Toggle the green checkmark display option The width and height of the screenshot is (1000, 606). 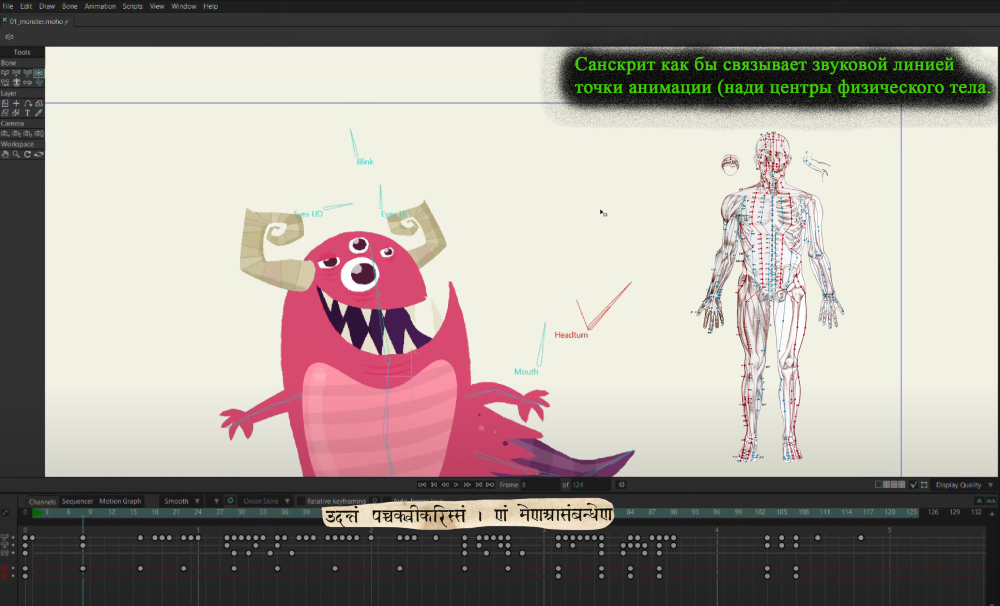click(913, 485)
